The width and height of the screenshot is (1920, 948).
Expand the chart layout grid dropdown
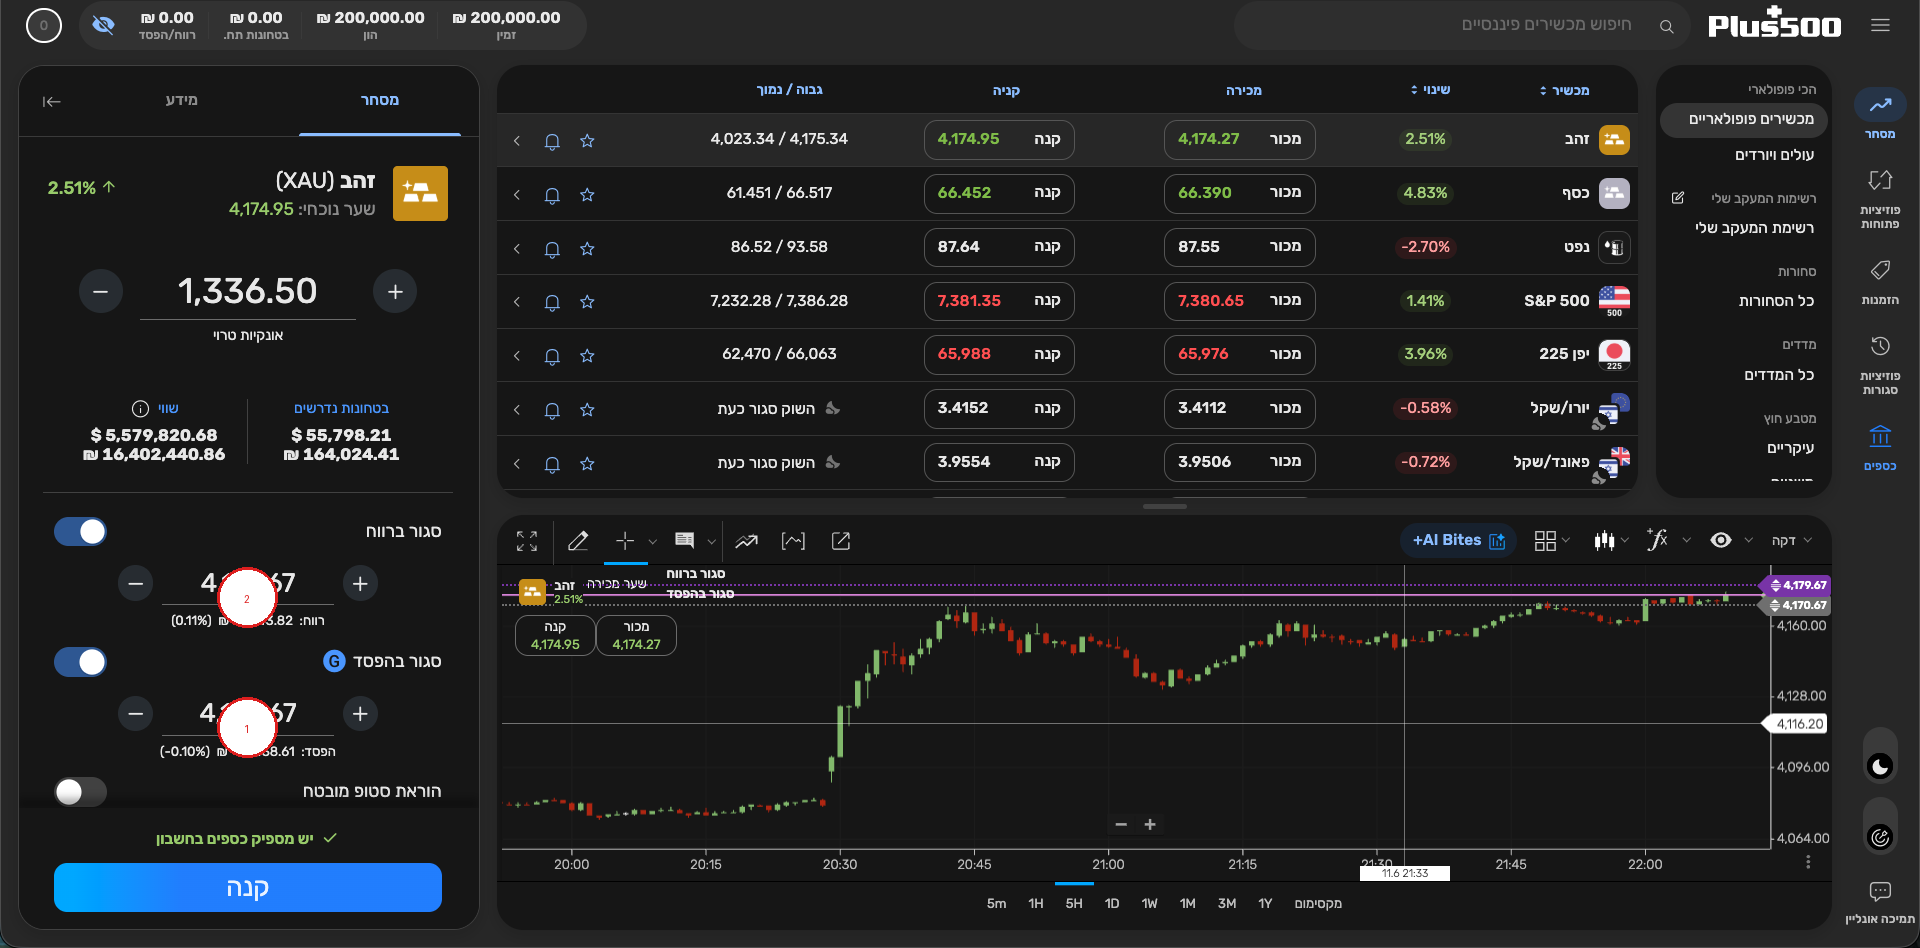click(1552, 540)
